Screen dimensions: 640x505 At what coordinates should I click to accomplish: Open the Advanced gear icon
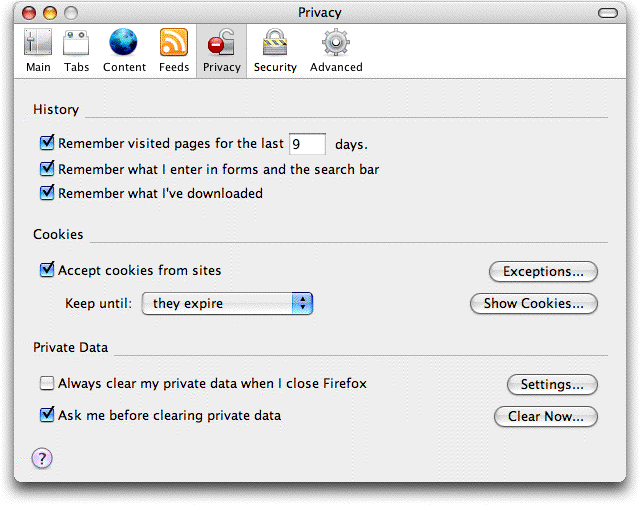pyautogui.click(x=336, y=45)
